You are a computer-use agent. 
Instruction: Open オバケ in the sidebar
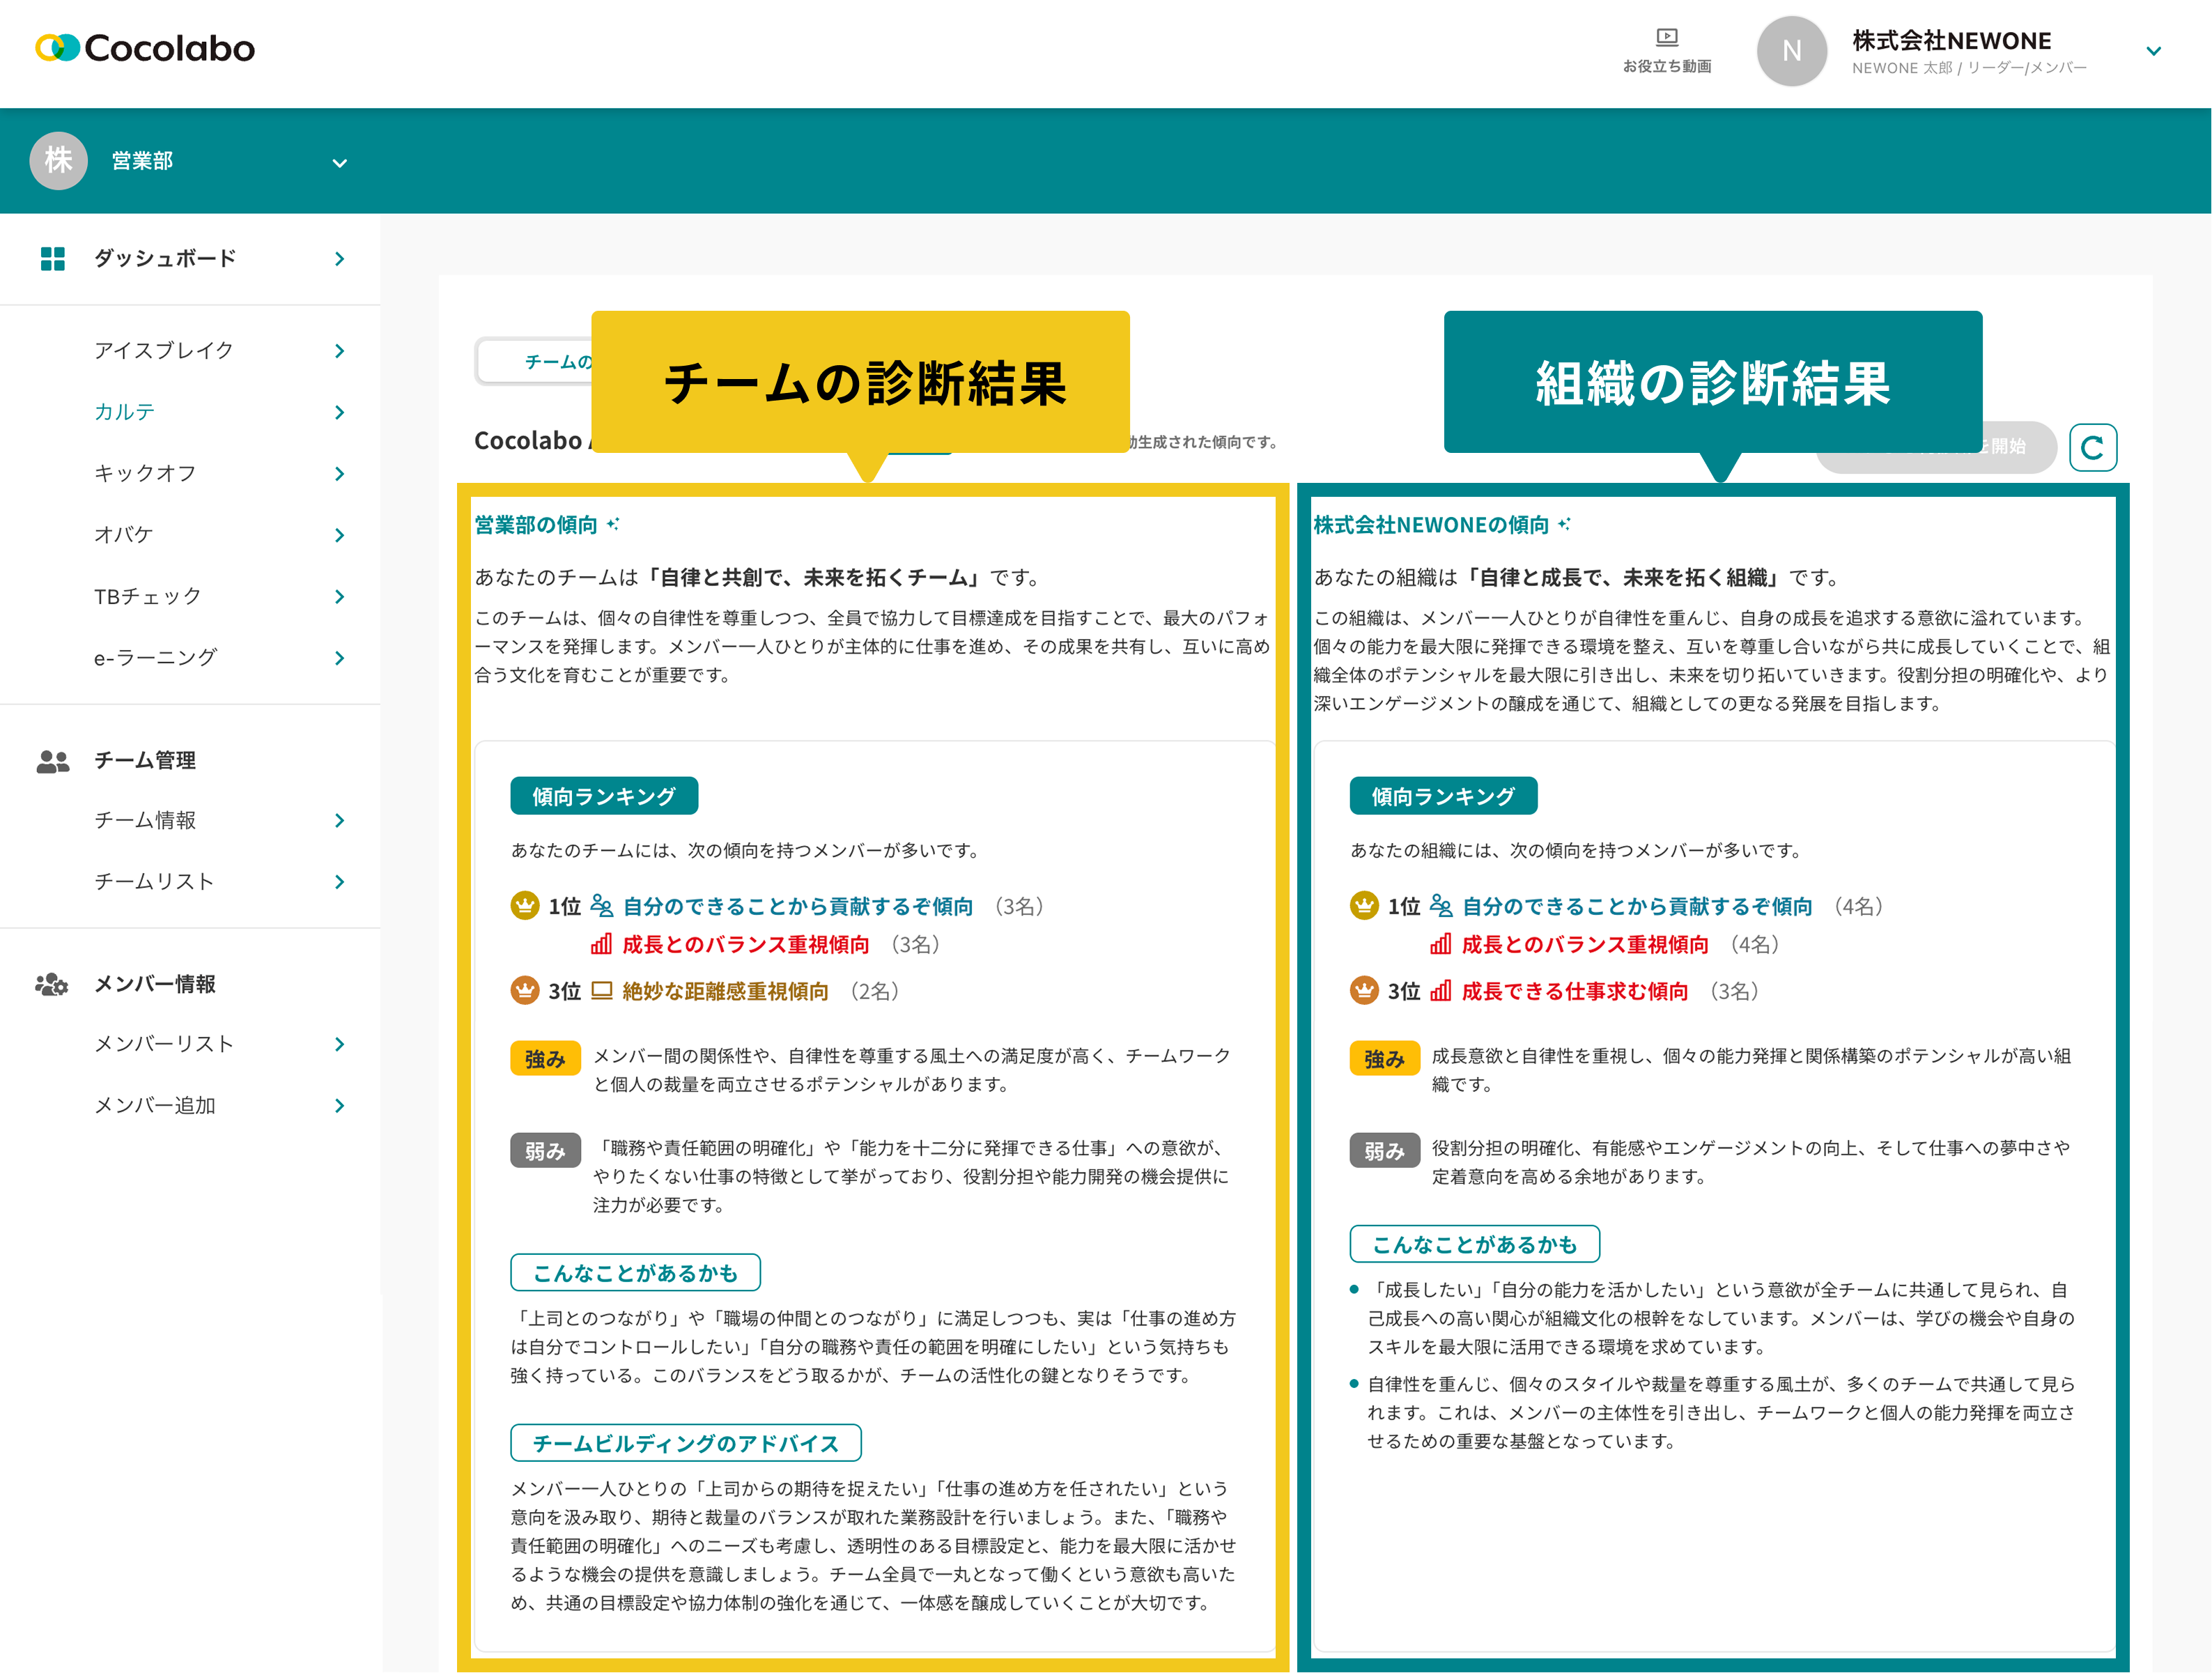point(124,535)
